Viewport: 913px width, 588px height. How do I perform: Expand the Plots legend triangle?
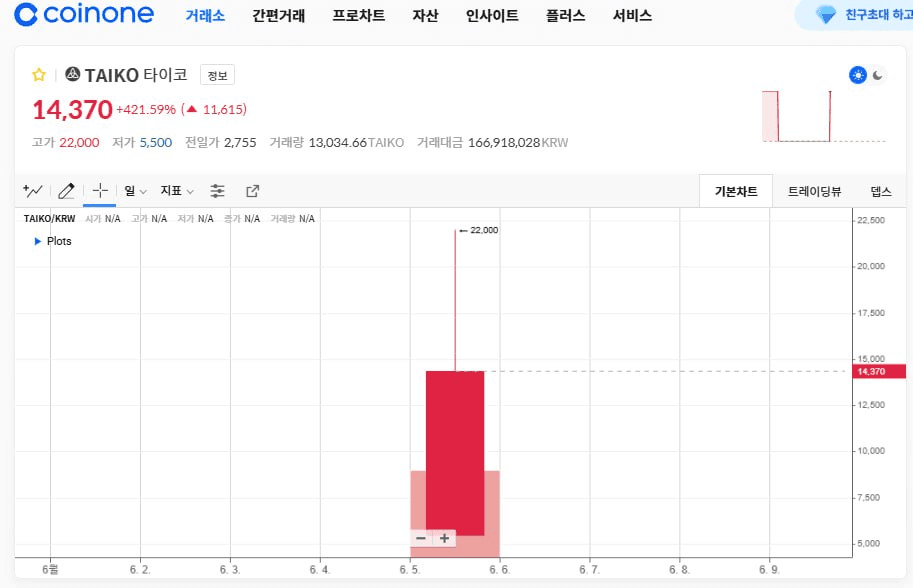(x=38, y=241)
